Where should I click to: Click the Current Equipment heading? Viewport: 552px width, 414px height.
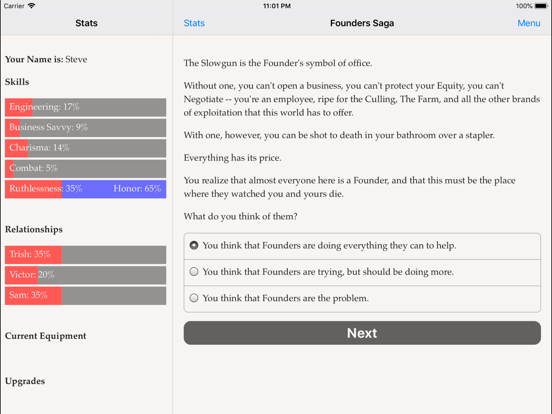click(45, 336)
